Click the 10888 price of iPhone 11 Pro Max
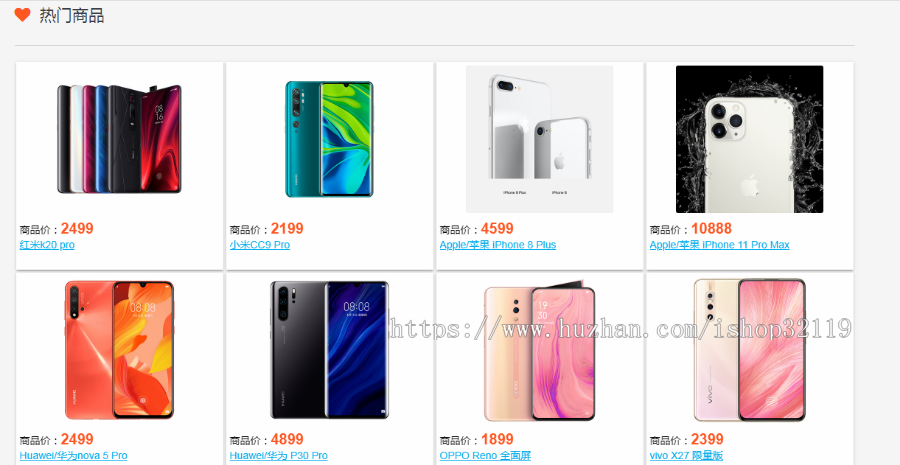Screen dimensions: 900x465 click(x=711, y=229)
